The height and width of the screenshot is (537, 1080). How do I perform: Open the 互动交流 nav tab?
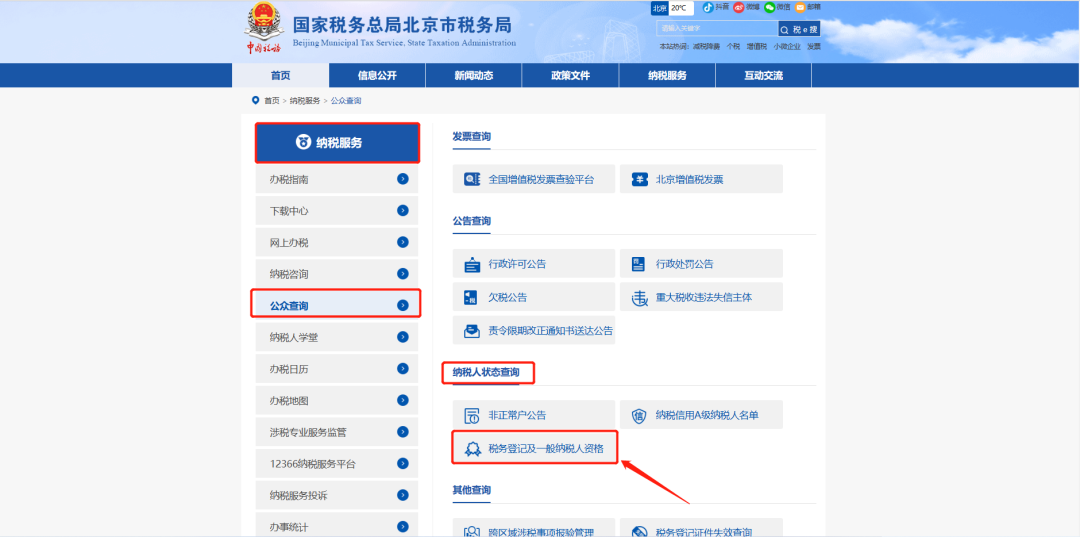tap(764, 76)
